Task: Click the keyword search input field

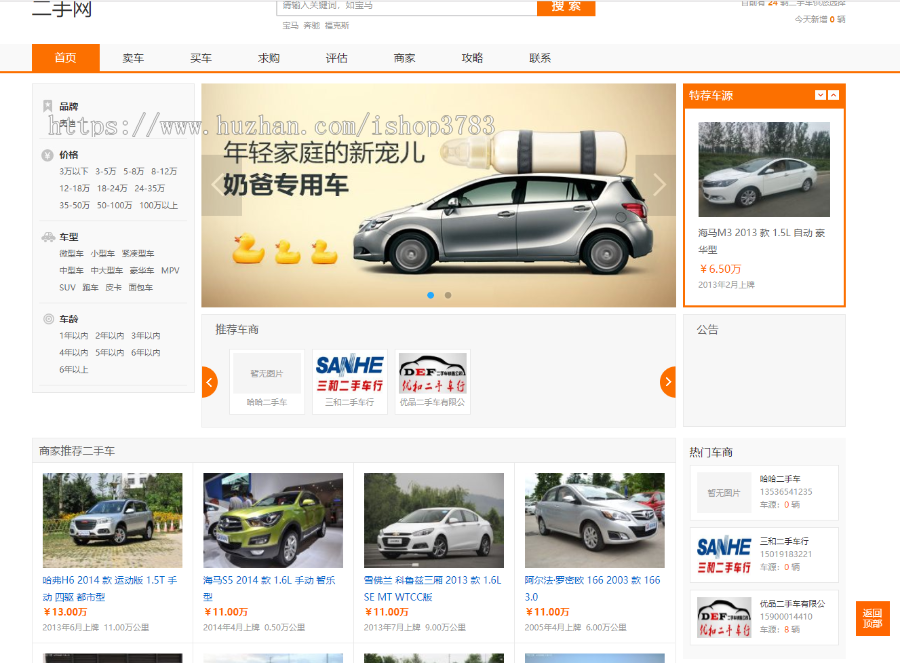Action: click(x=405, y=6)
